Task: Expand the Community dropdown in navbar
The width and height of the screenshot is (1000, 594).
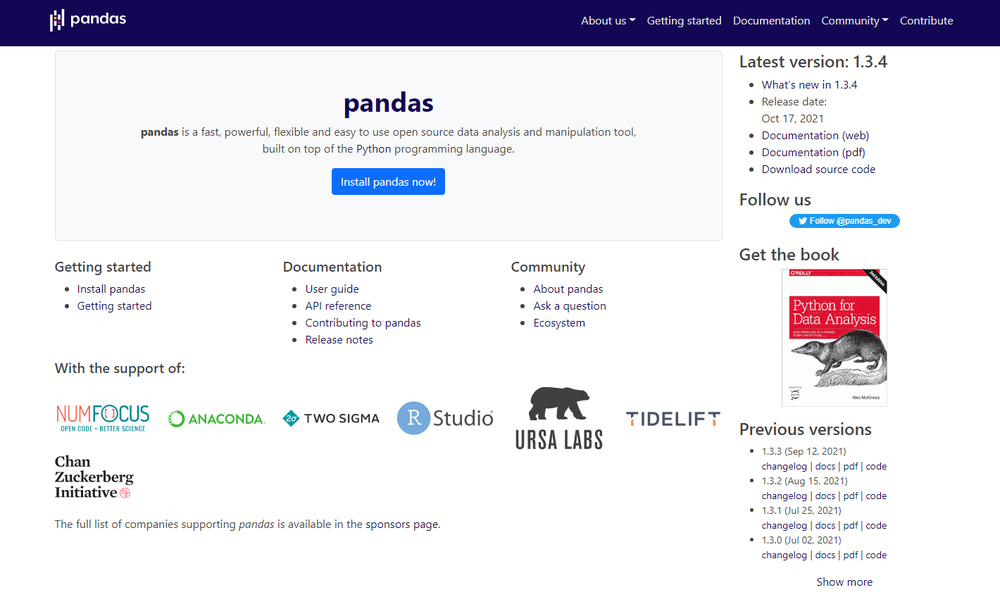Action: 855,20
